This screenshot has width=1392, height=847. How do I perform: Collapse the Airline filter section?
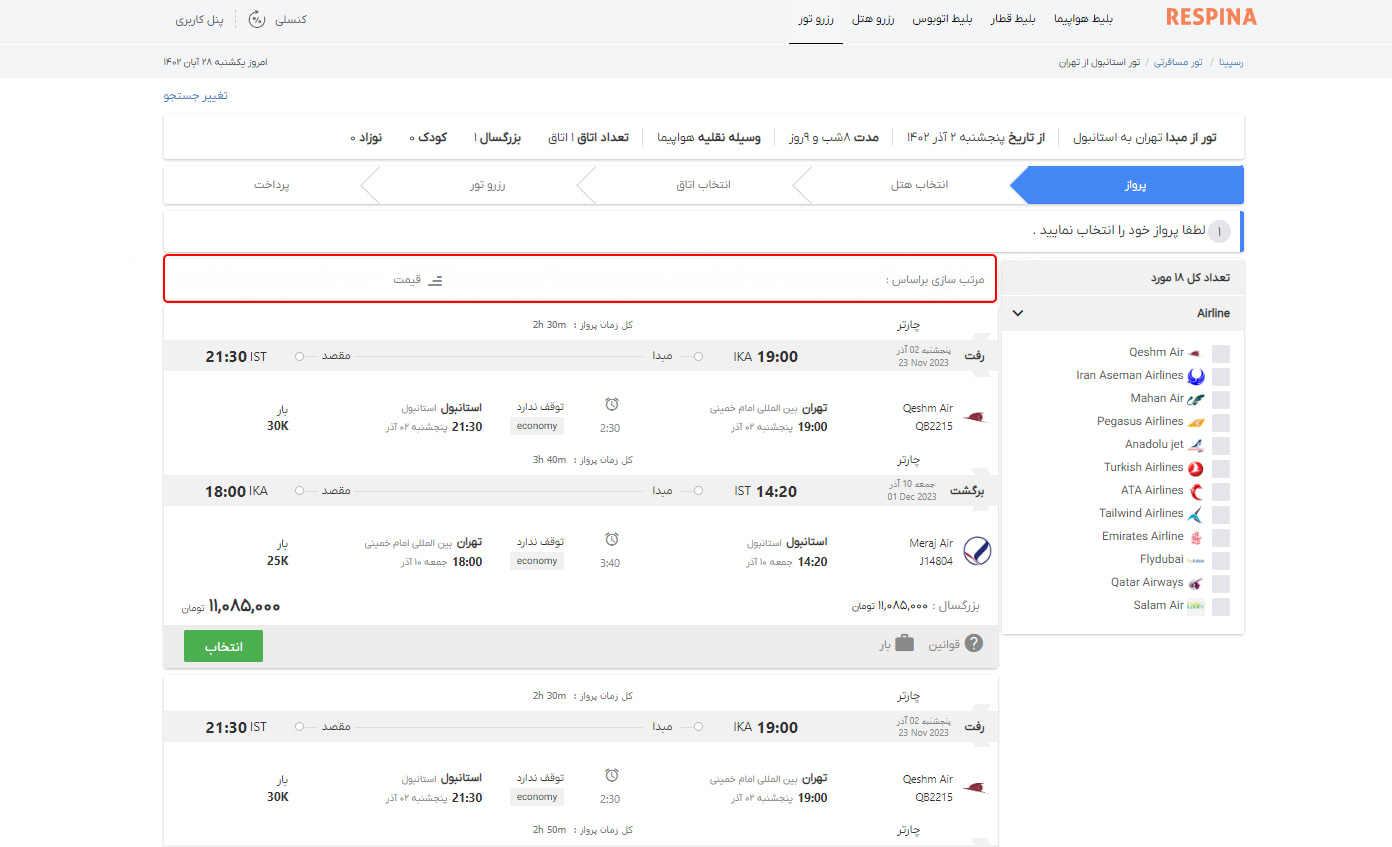(x=1018, y=313)
